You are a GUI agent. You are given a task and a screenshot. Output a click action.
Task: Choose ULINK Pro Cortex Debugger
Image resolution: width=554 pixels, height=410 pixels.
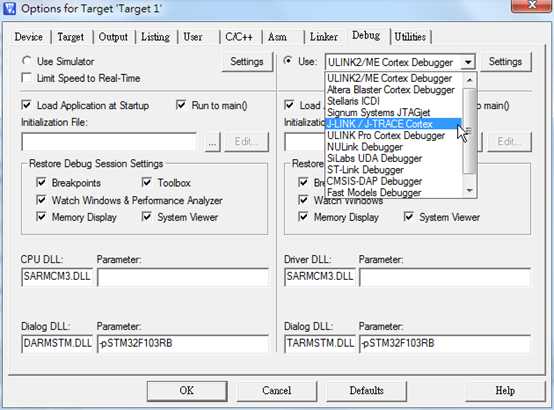386,135
